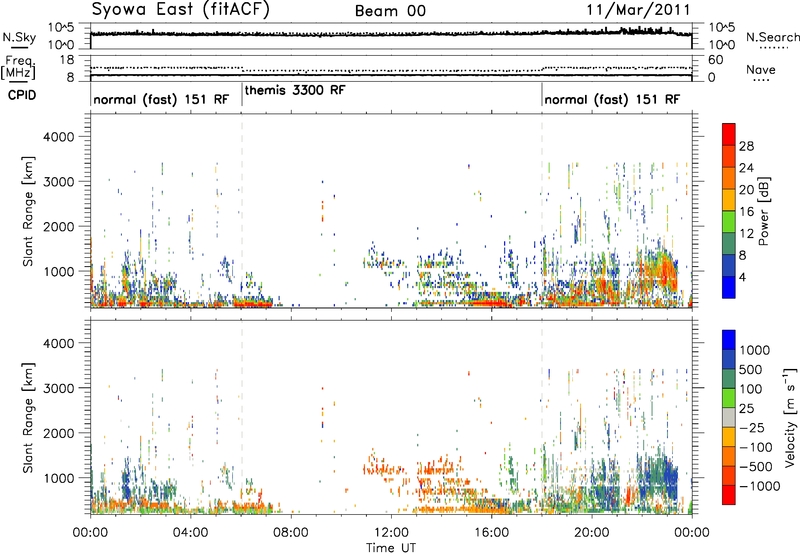This screenshot has width=800, height=554.
Task: Click the '2000' range tick of the velocity panel
Action: tap(59, 433)
